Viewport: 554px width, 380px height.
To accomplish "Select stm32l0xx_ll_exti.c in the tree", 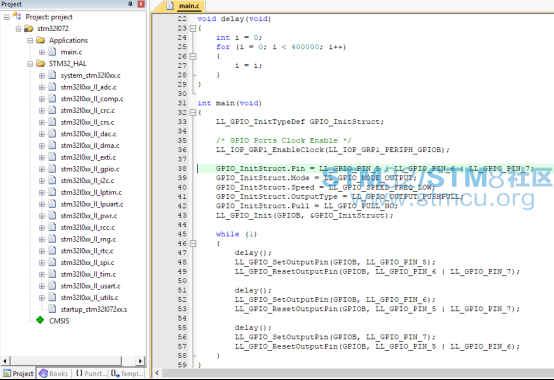I will click(x=88, y=157).
